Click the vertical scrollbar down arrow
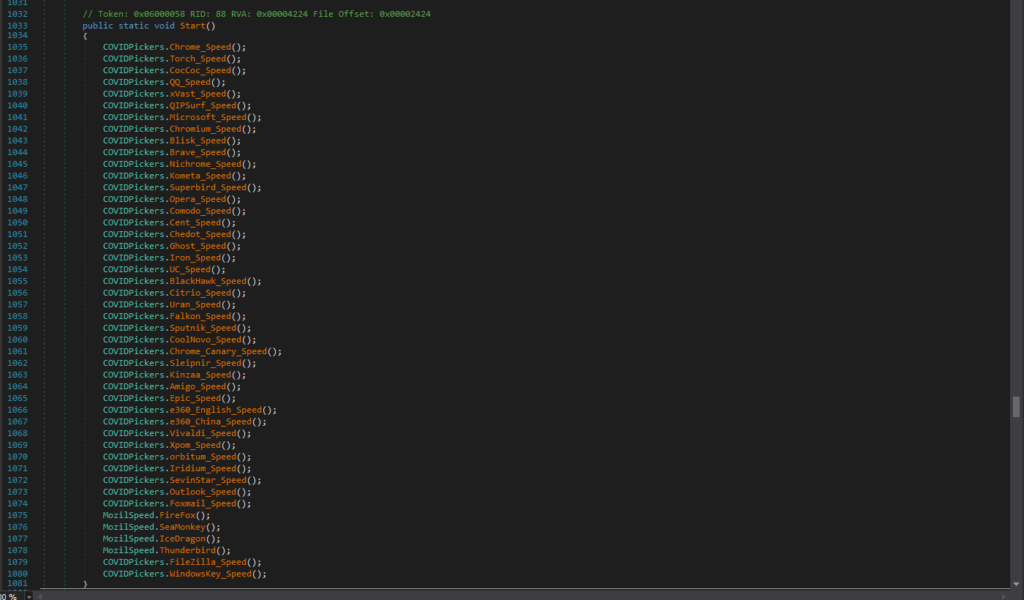The width and height of the screenshot is (1024, 600). [x=1016, y=583]
